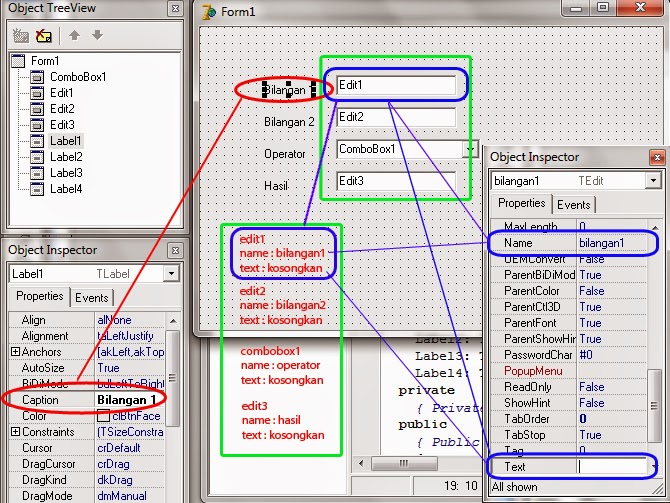Select the PasswordChar value #0

612,355
